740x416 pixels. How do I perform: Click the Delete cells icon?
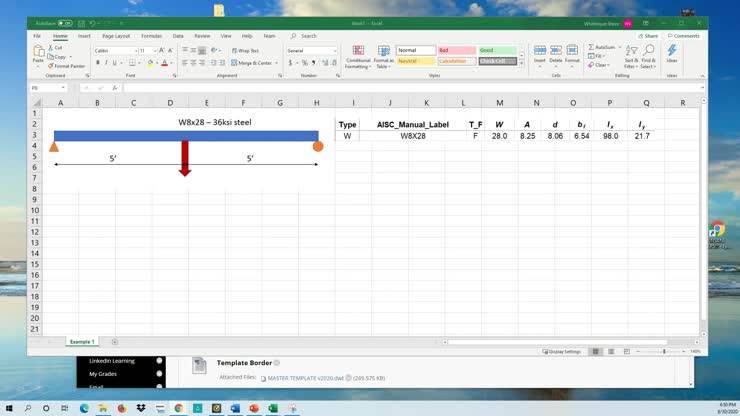pos(556,54)
